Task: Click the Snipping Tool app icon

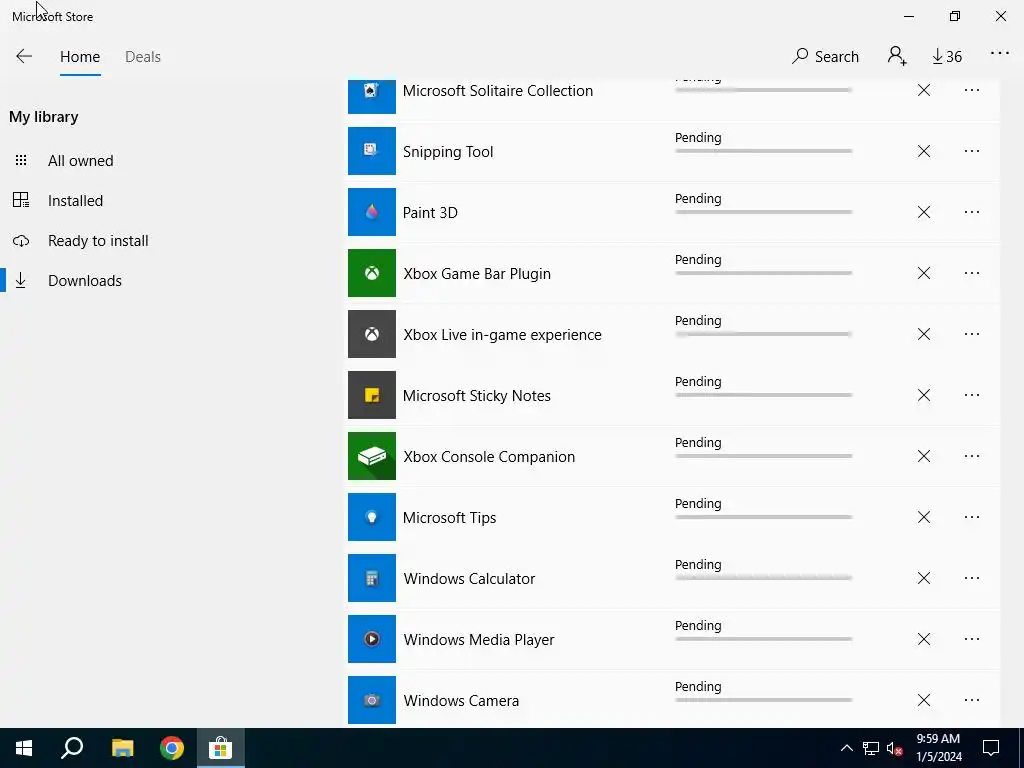Action: [x=372, y=151]
